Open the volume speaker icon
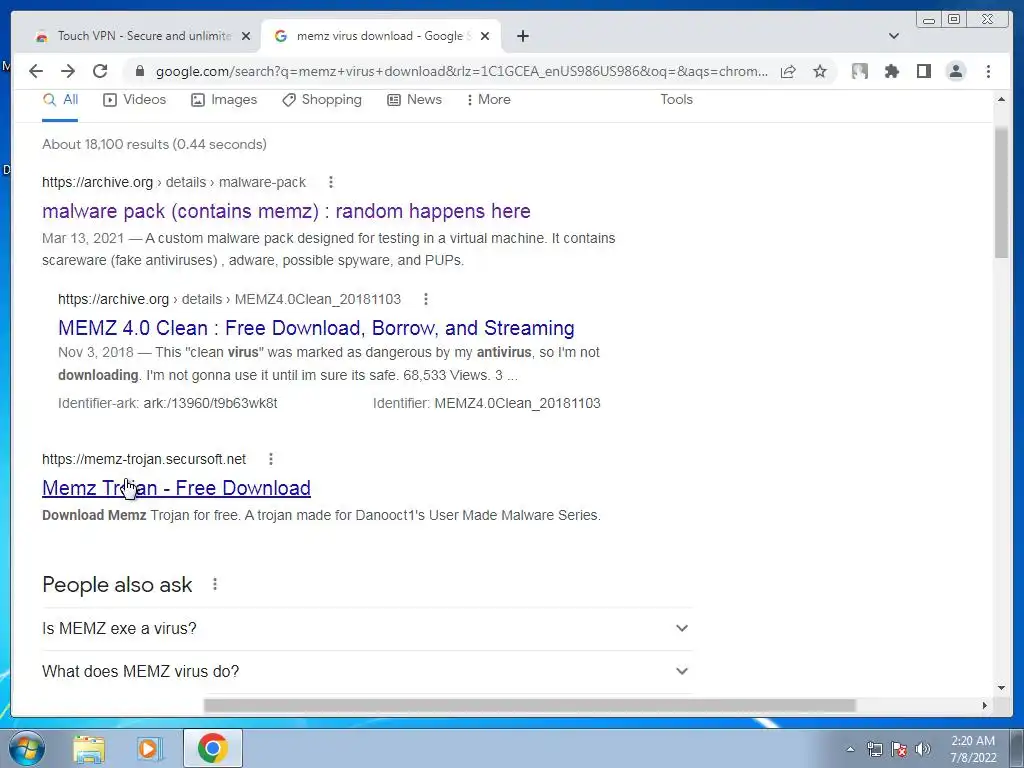This screenshot has width=1024, height=768. (923, 749)
